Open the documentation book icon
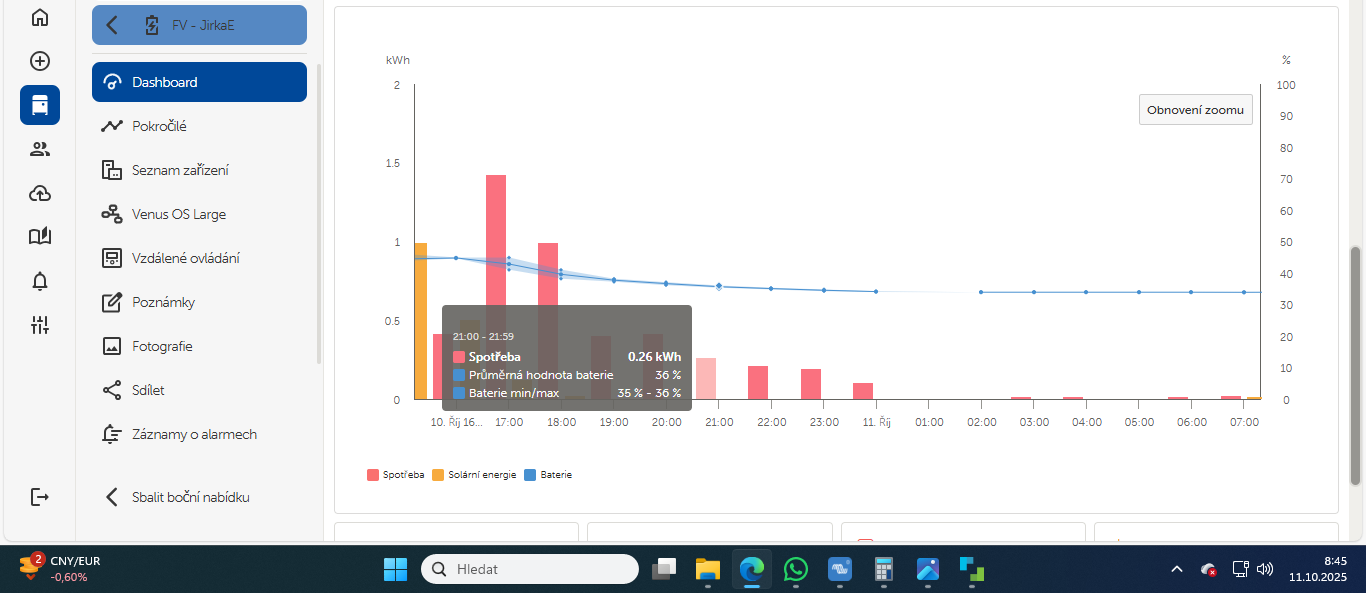 click(x=39, y=237)
